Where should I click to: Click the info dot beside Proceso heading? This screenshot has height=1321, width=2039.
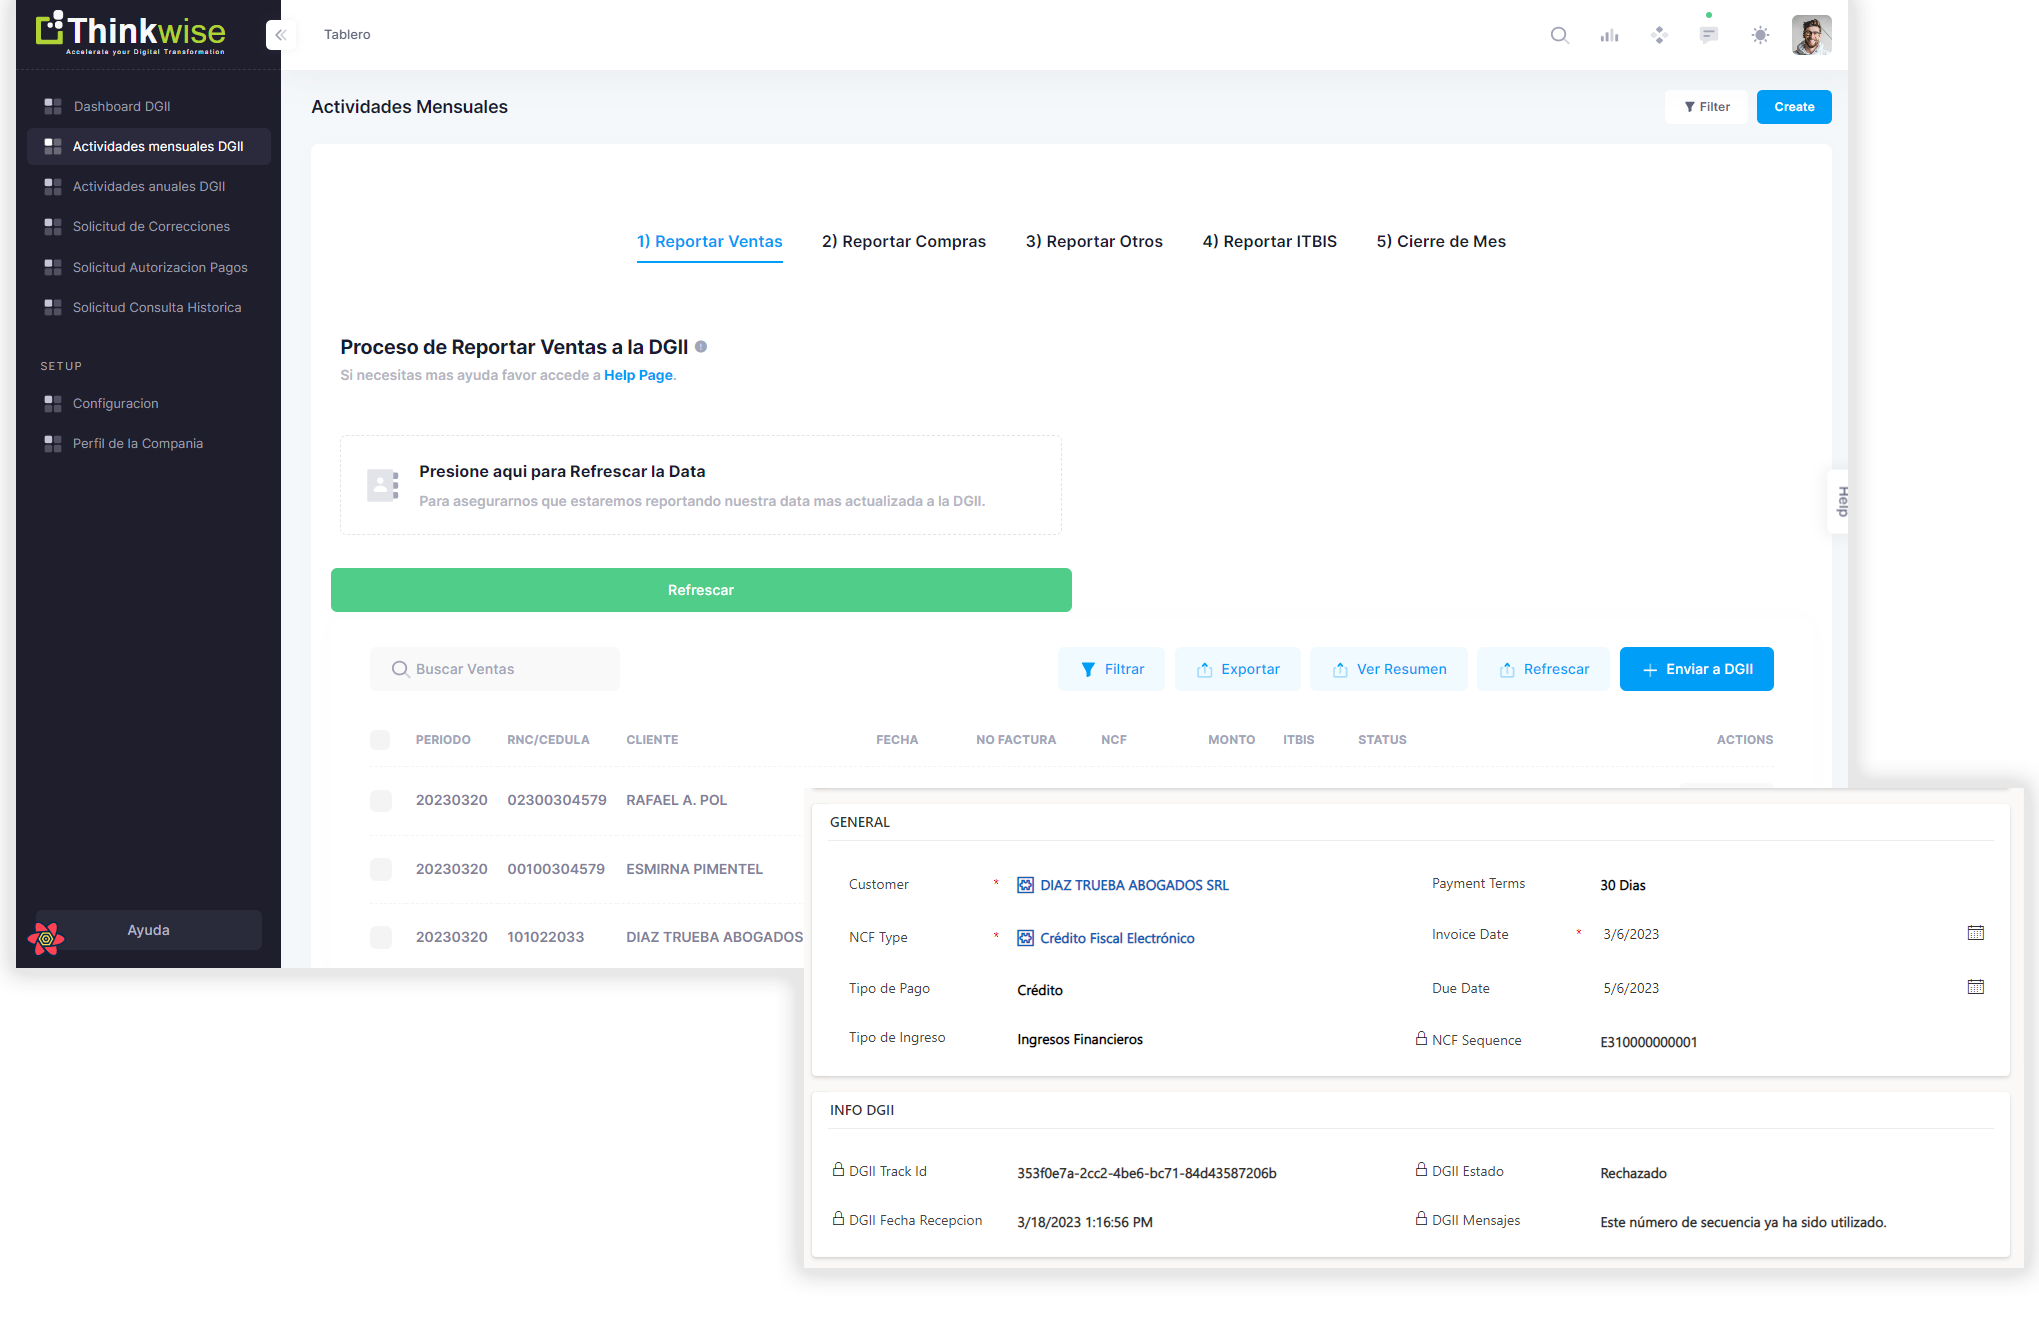click(701, 347)
